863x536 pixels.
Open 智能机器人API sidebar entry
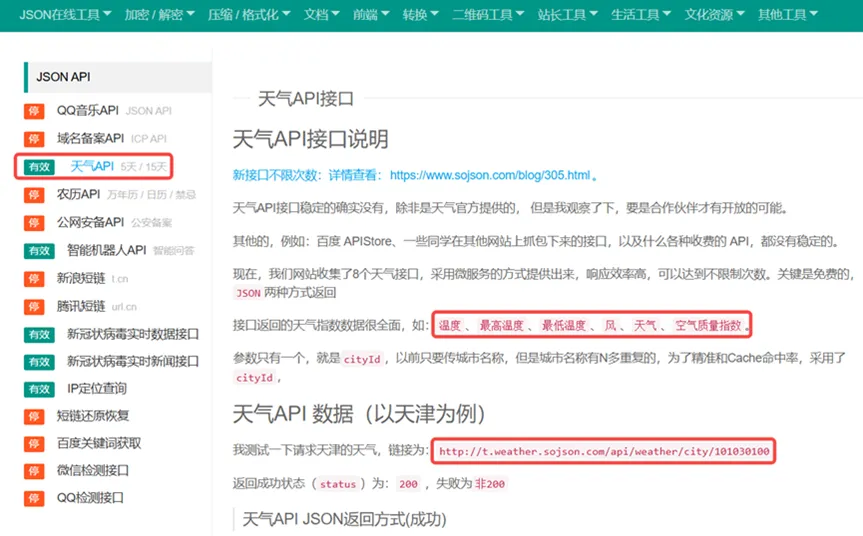tap(107, 250)
